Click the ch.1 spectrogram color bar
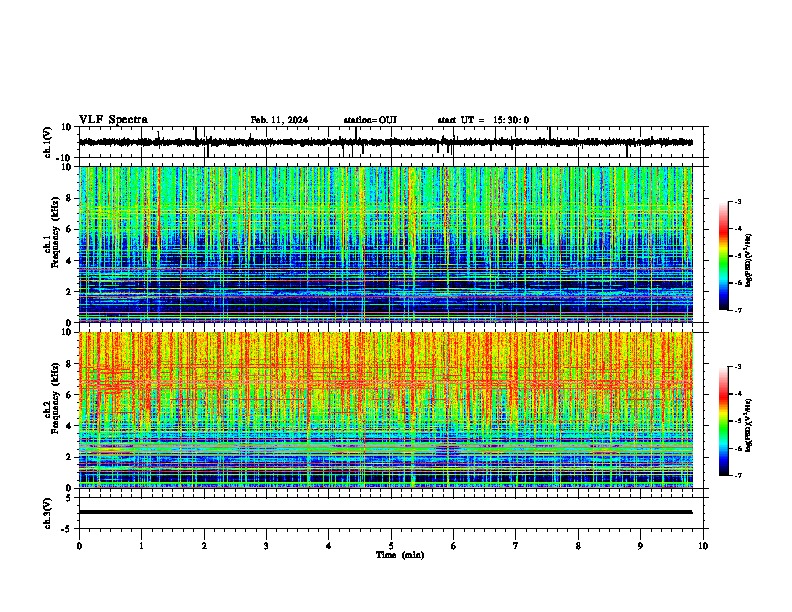The image size is (792, 612). tap(723, 256)
